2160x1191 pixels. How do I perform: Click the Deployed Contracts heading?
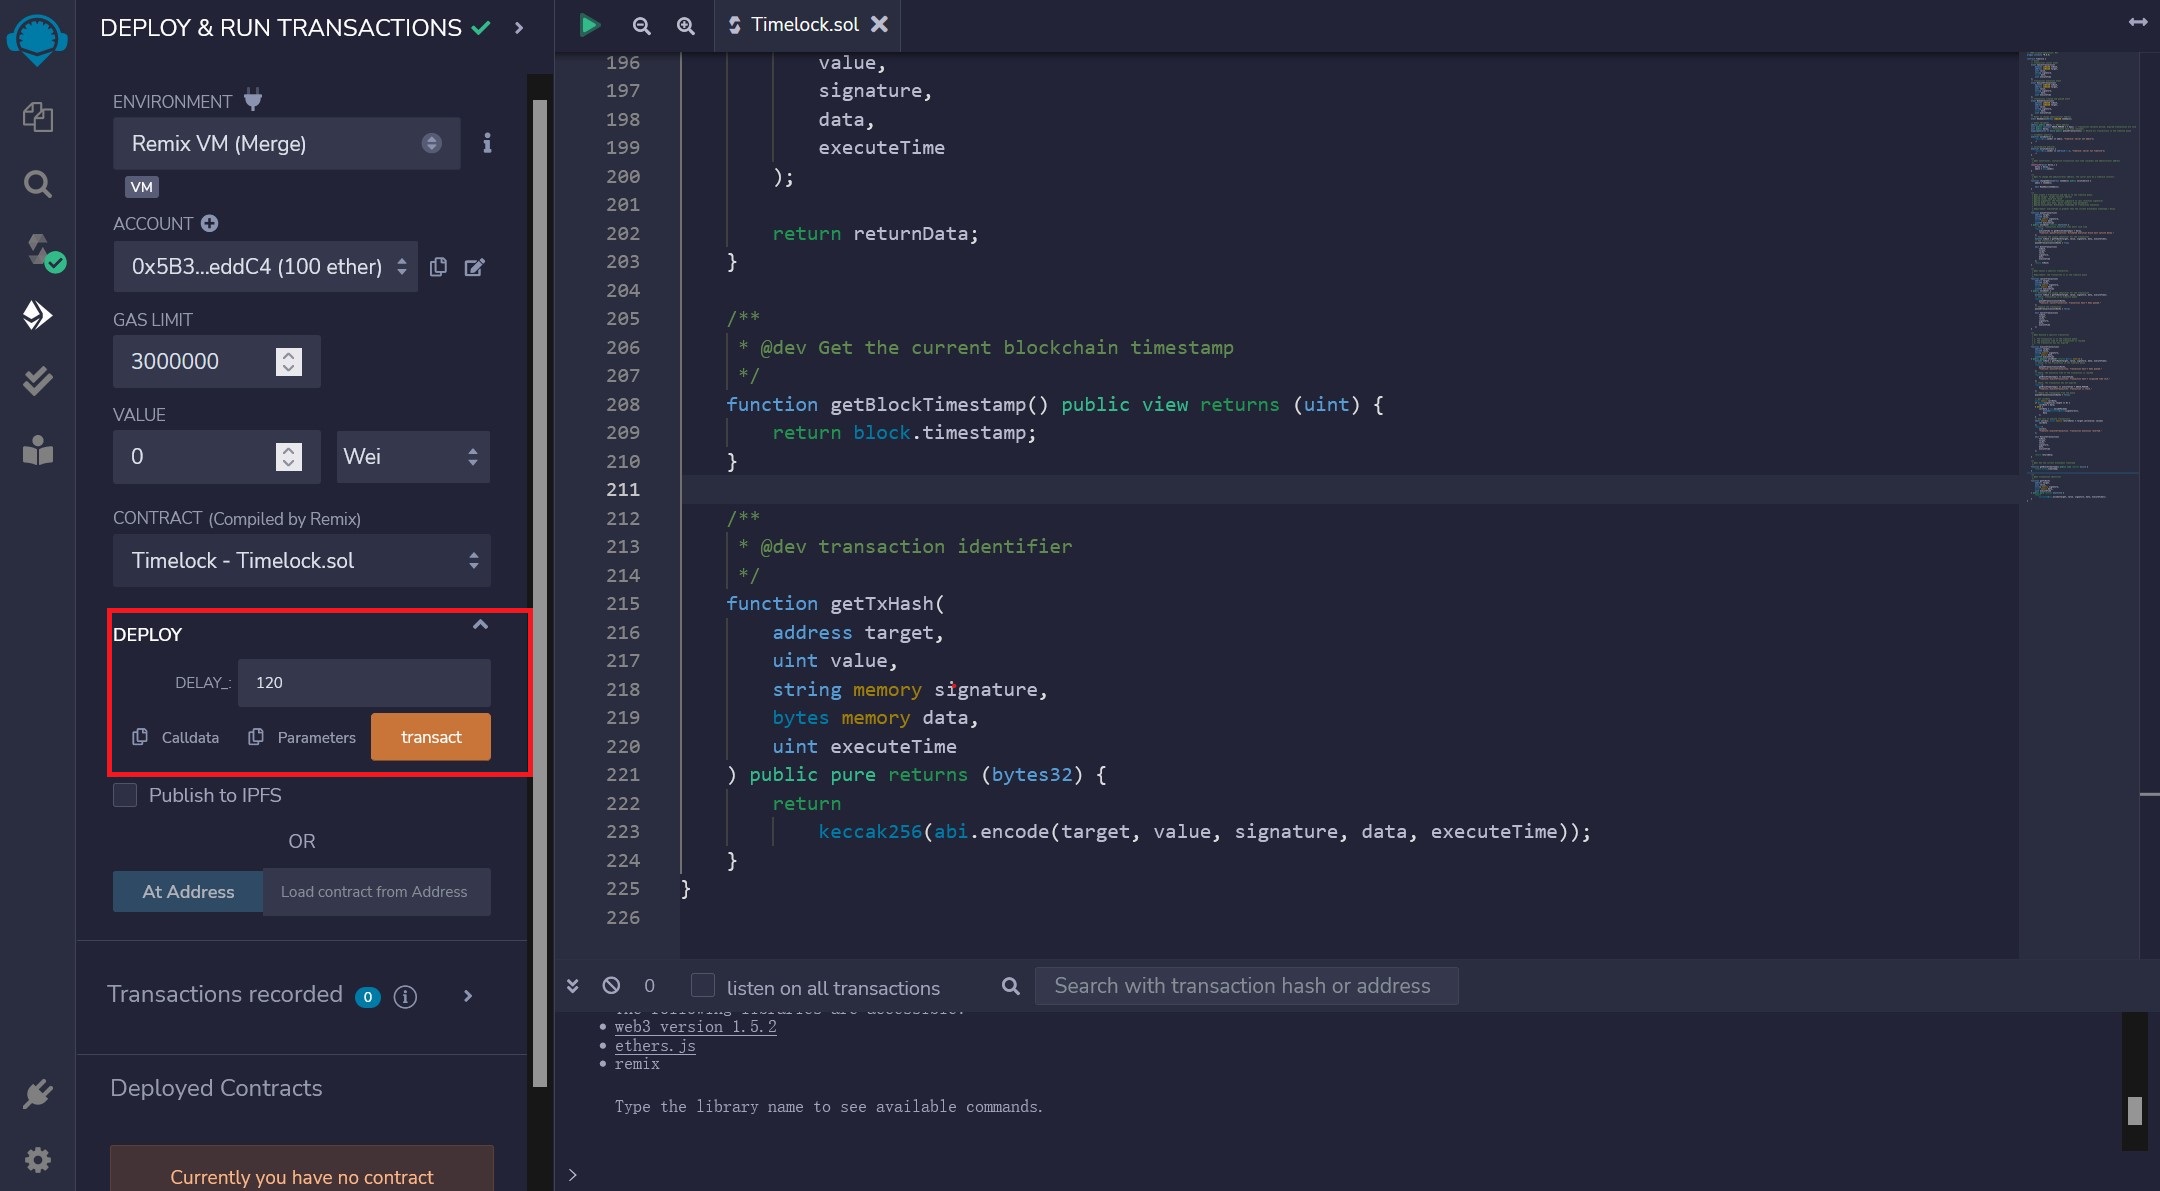216,1088
